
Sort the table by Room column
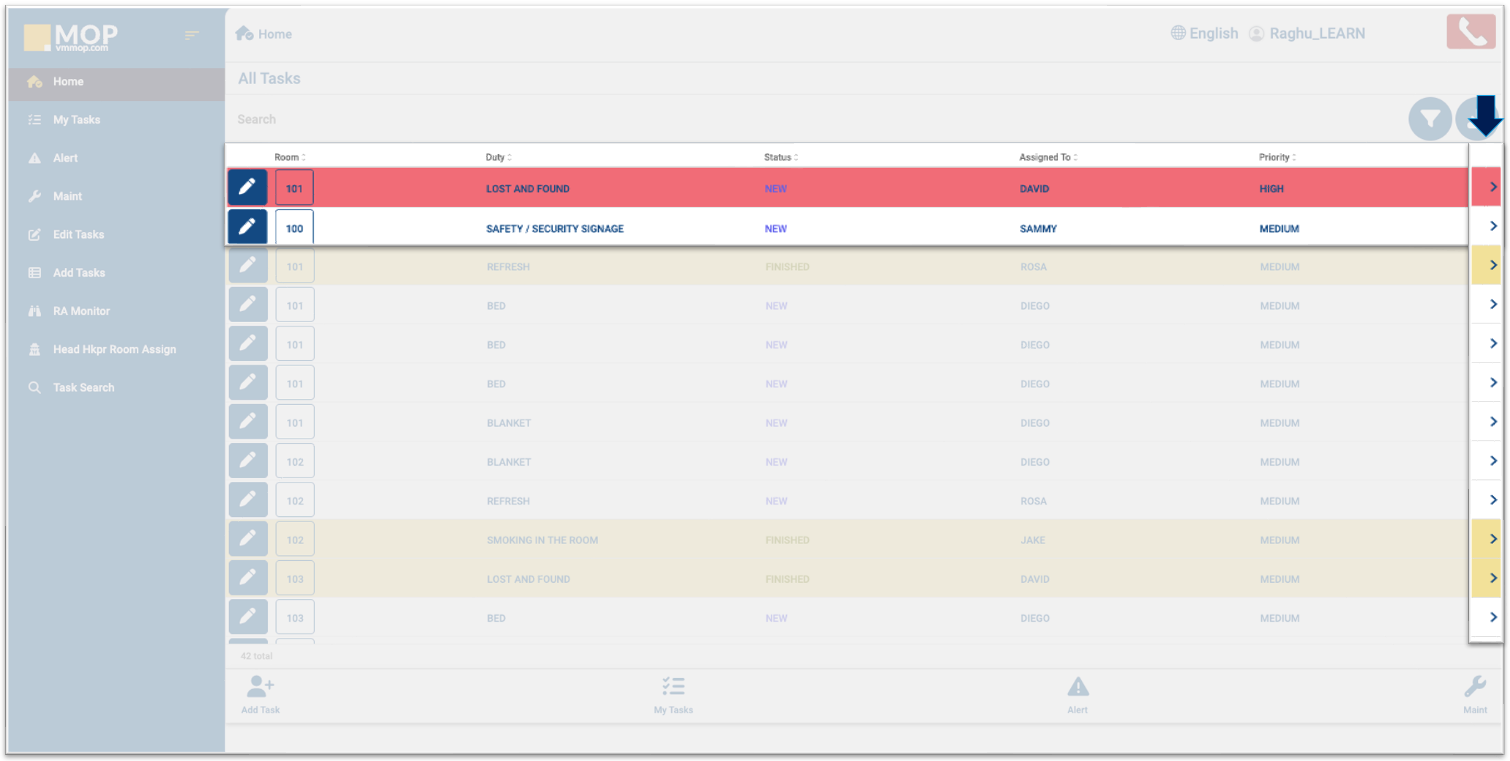(290, 157)
